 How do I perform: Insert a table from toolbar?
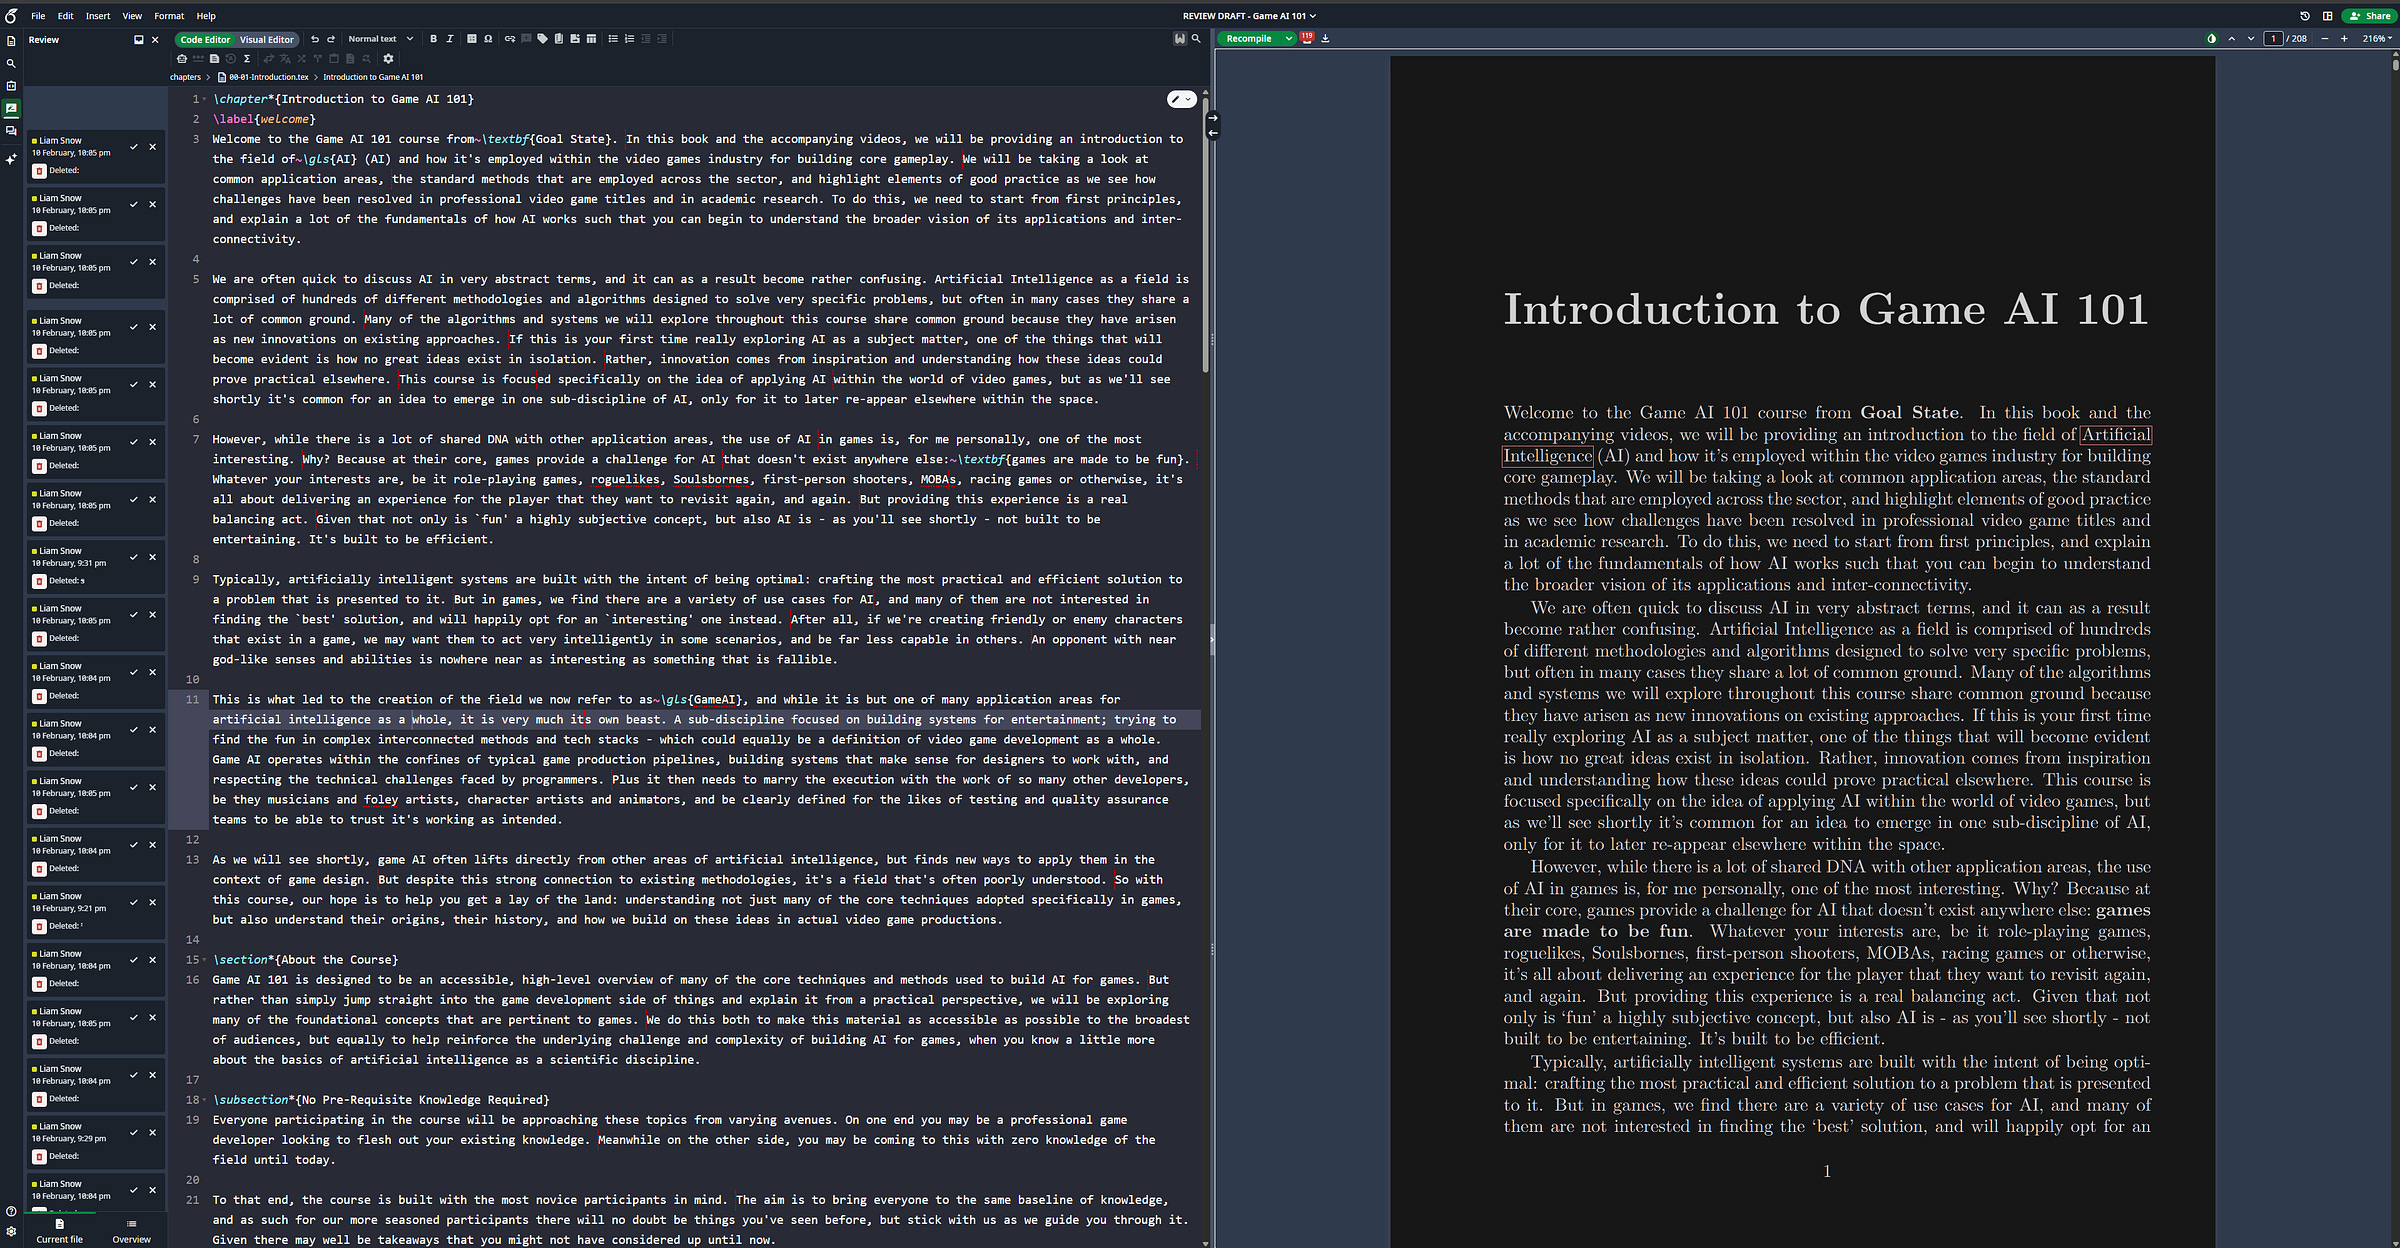click(591, 39)
